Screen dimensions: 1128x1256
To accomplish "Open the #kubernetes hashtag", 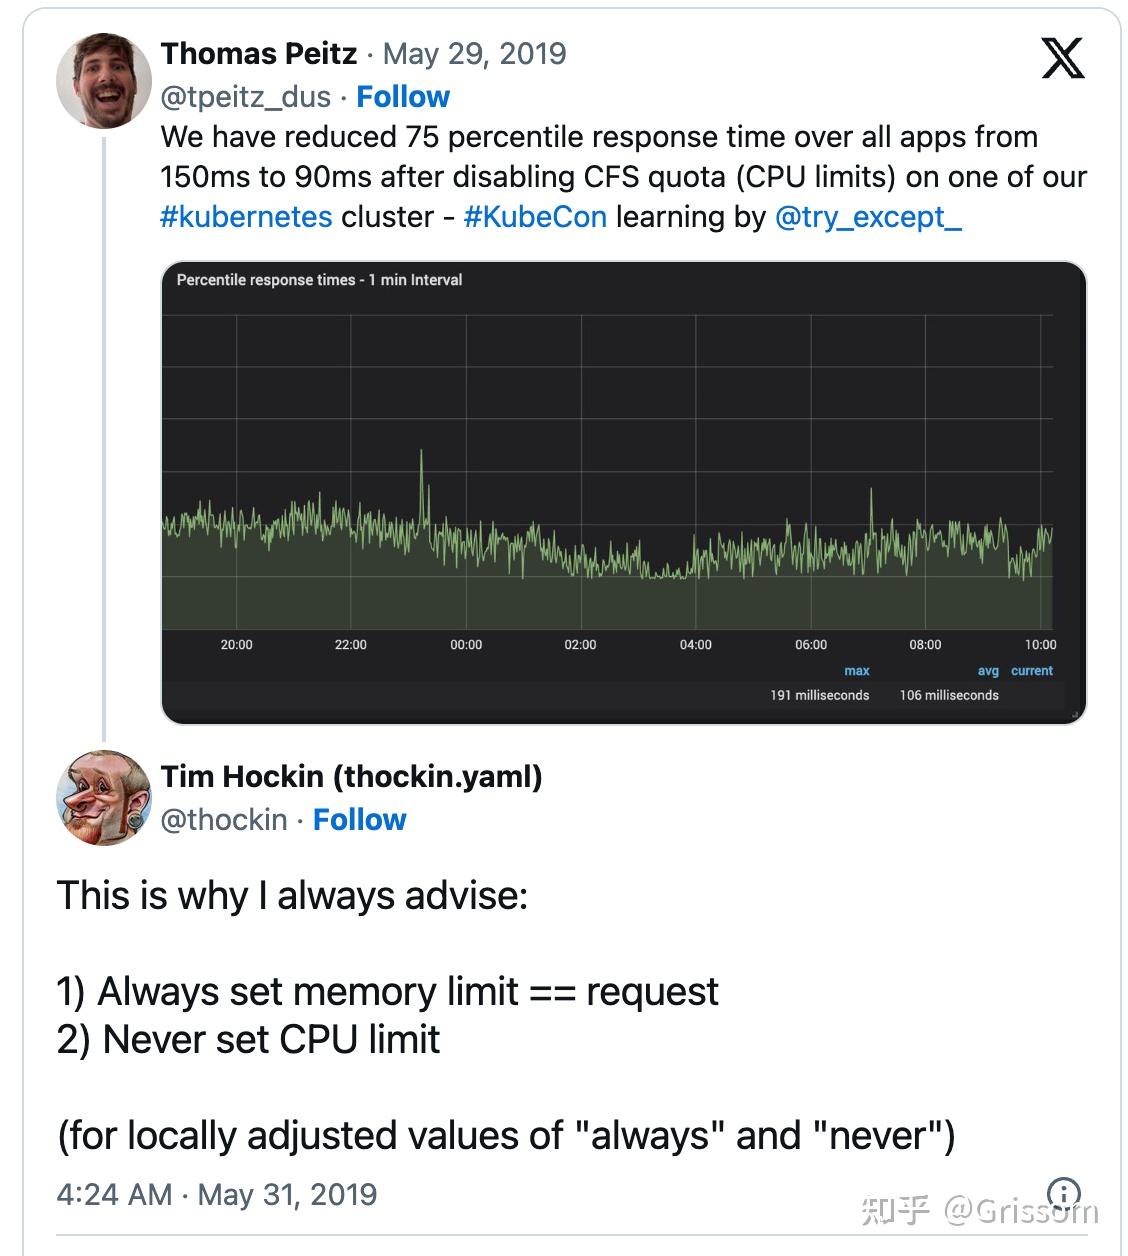I will click(x=246, y=217).
